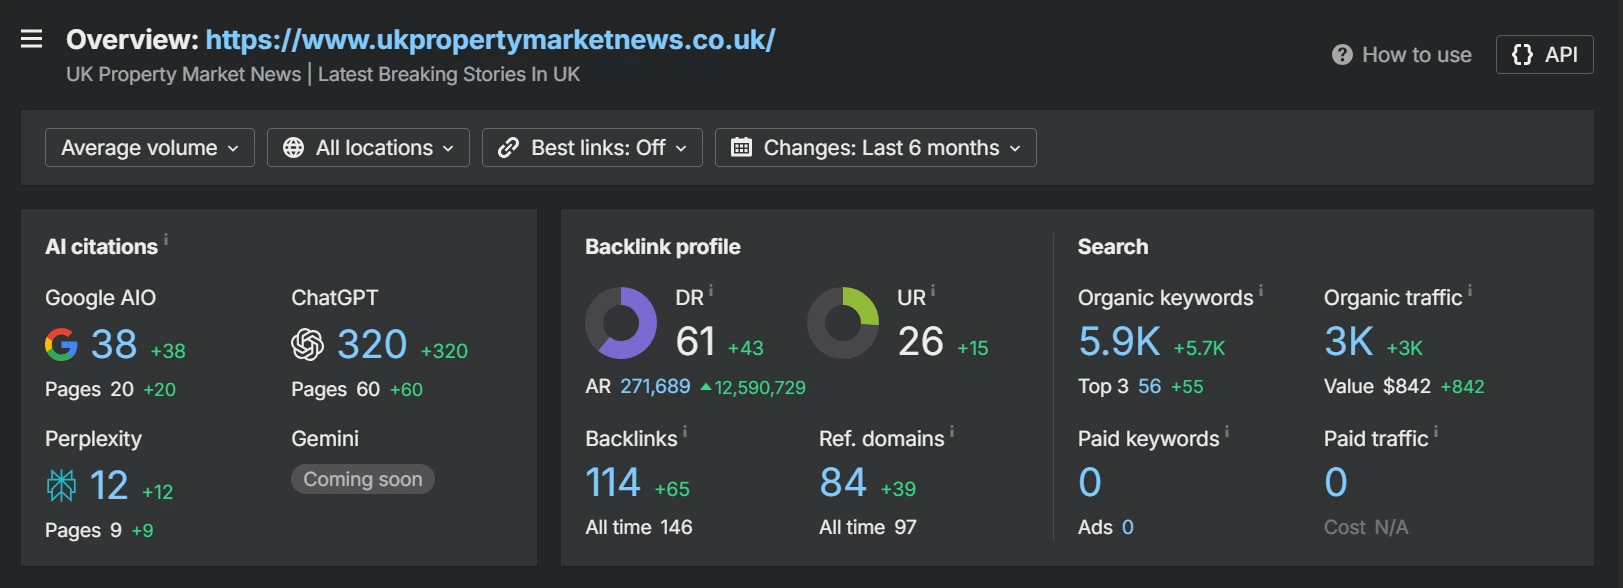Open Changes: Last 6 months date selector

coord(875,148)
